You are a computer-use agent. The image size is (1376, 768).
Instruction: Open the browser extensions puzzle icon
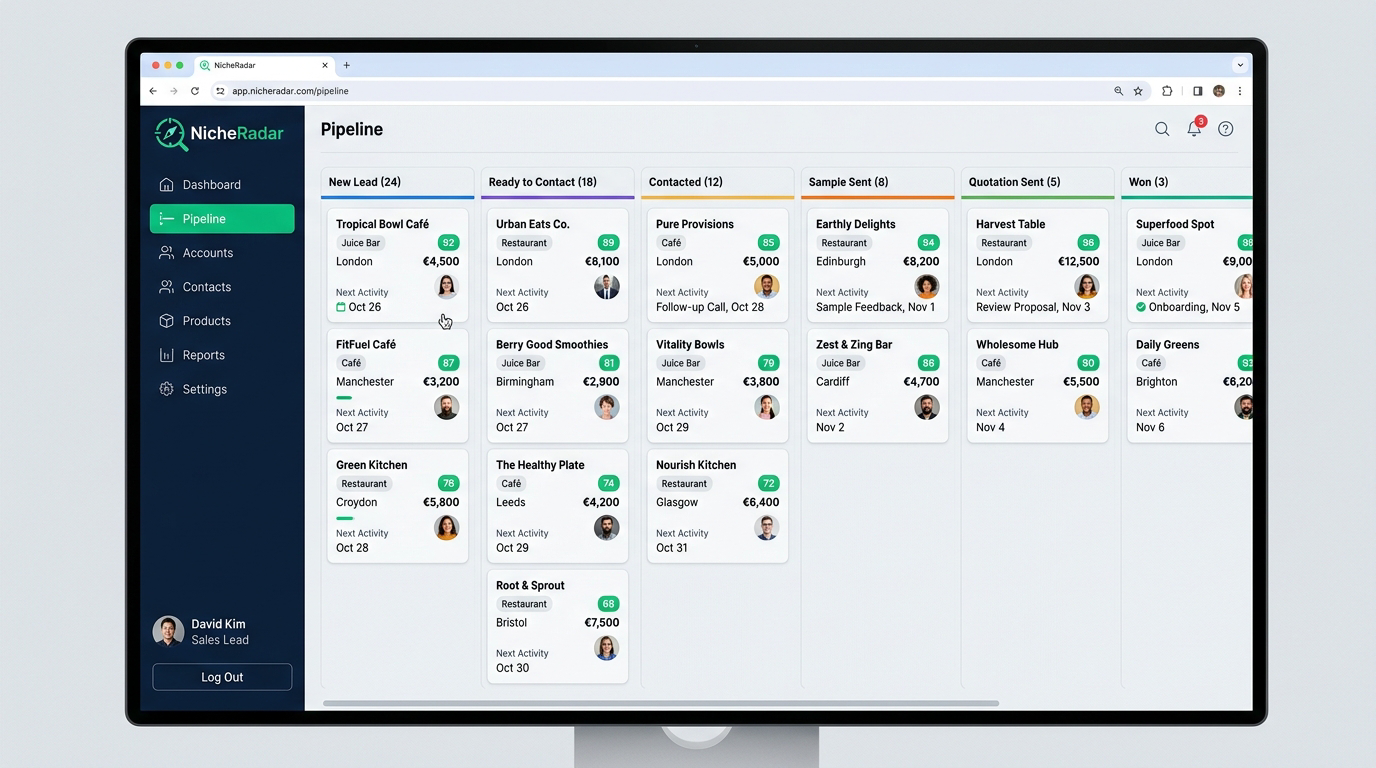[x=1167, y=91]
